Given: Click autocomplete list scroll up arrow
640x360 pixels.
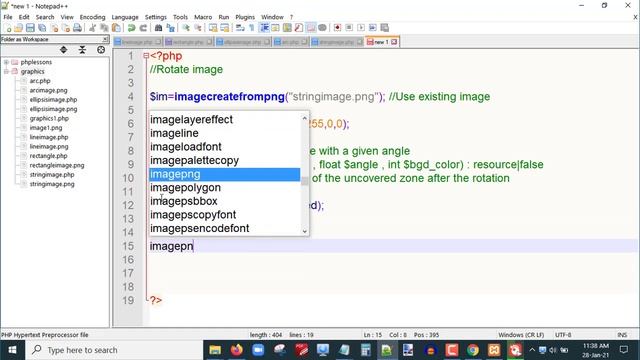Looking at the screenshot, I should point(304,118).
